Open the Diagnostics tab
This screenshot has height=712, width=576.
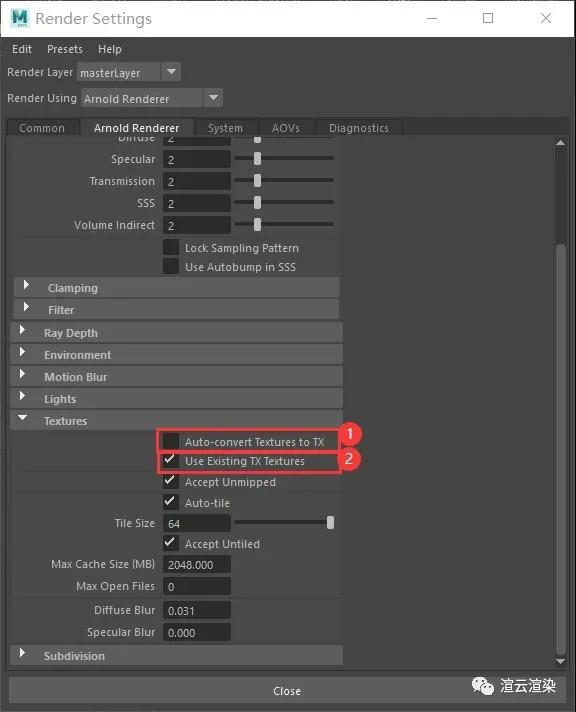tap(358, 128)
